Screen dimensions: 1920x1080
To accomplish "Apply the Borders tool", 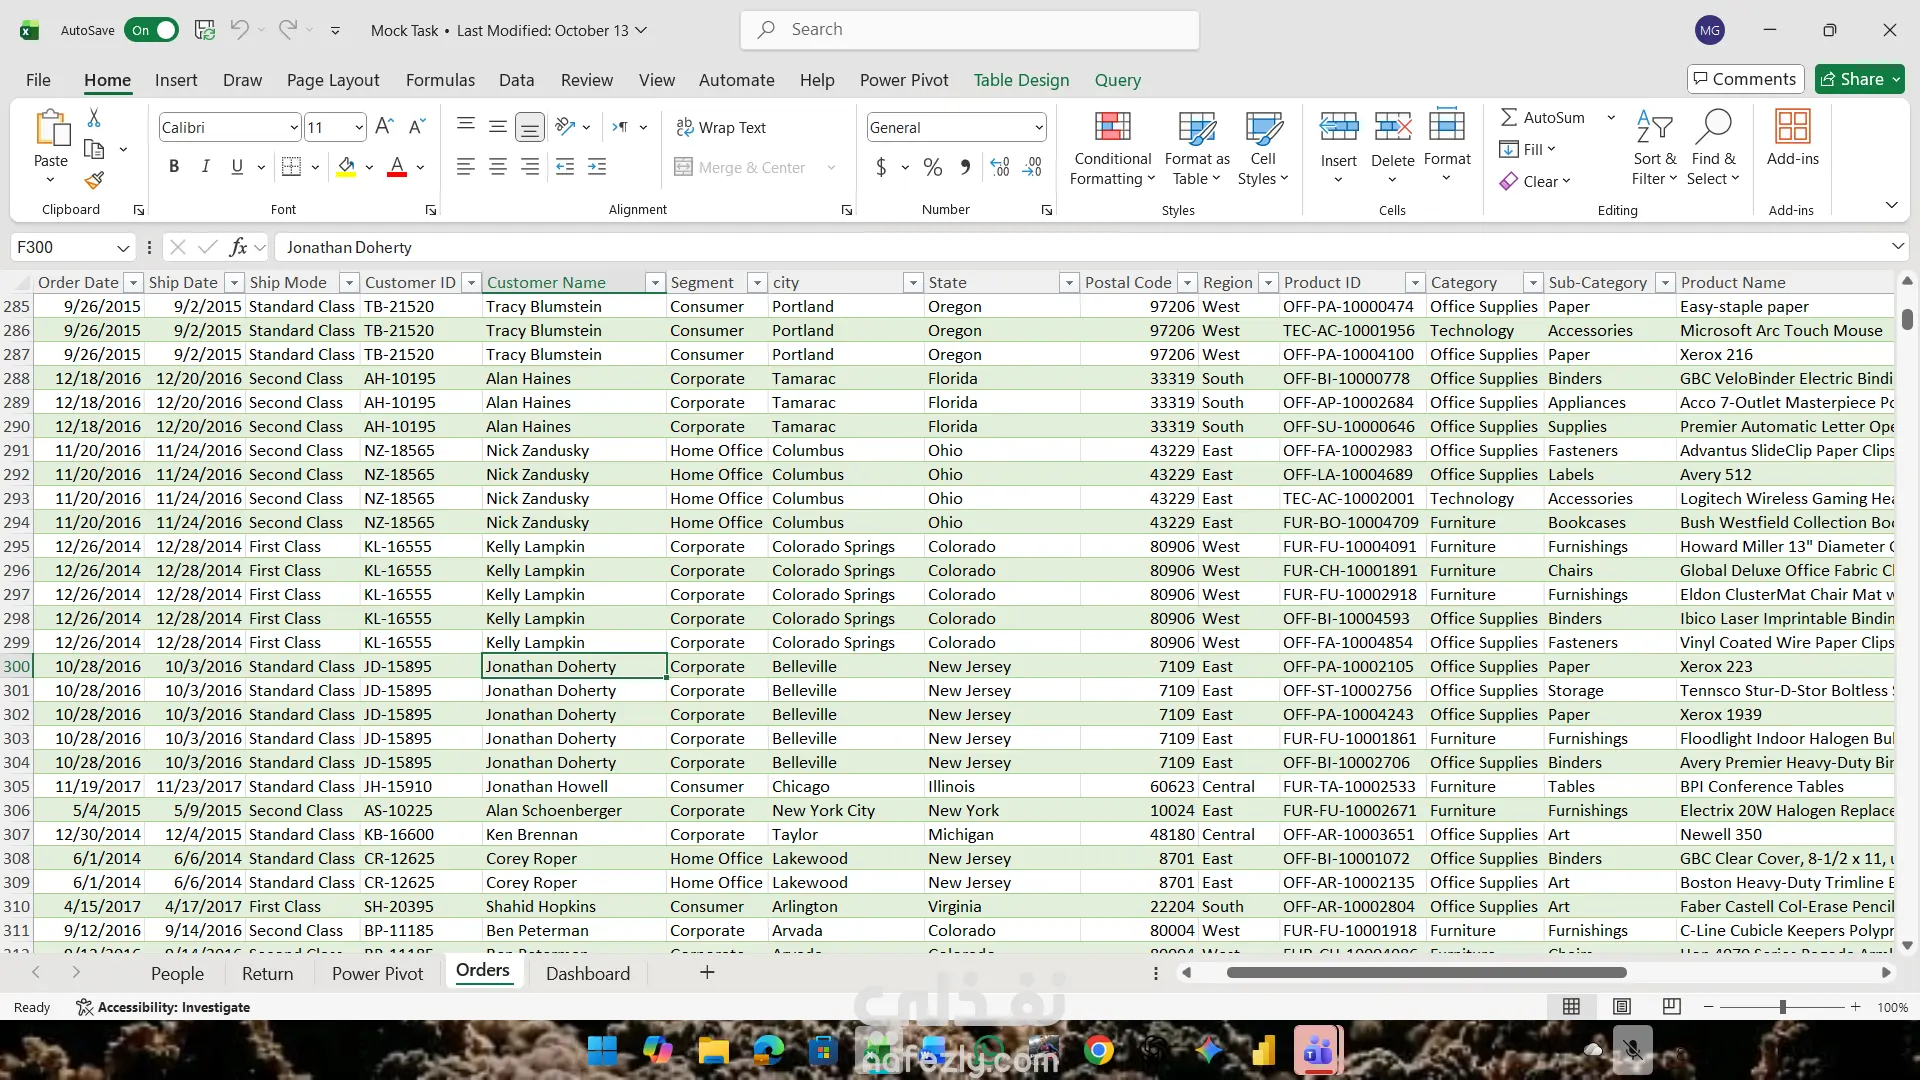I will [x=291, y=167].
